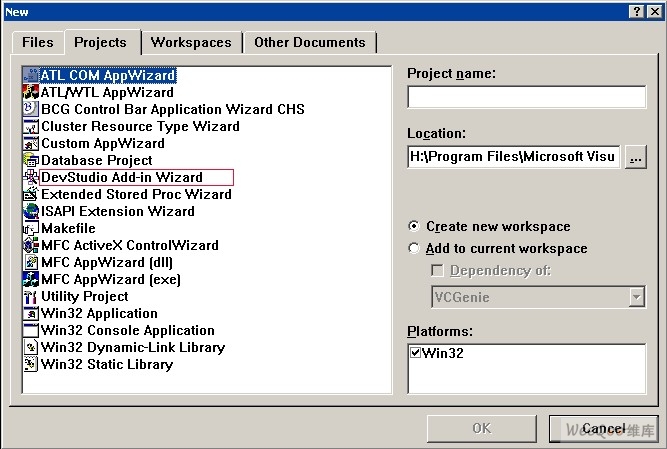Click the MFC ActiveX ControlWizard icon
This screenshot has height=449, width=667.
click(31, 245)
